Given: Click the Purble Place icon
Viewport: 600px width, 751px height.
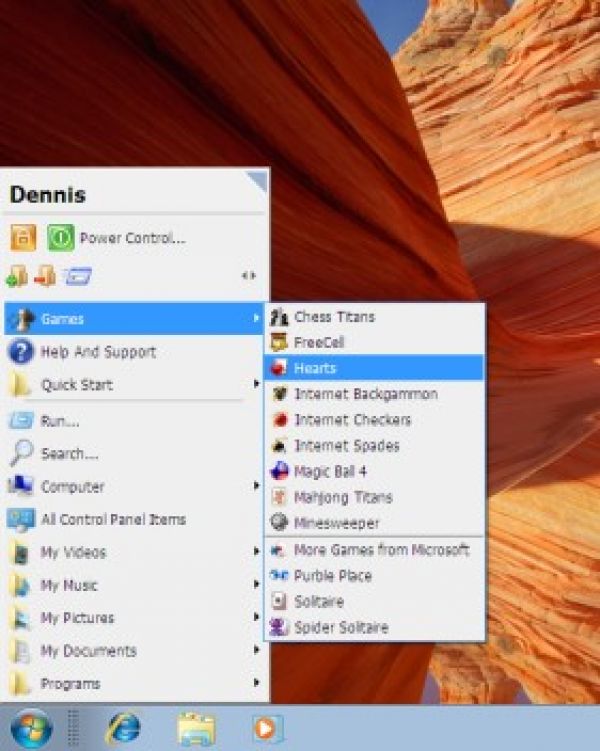Looking at the screenshot, I should pos(279,575).
